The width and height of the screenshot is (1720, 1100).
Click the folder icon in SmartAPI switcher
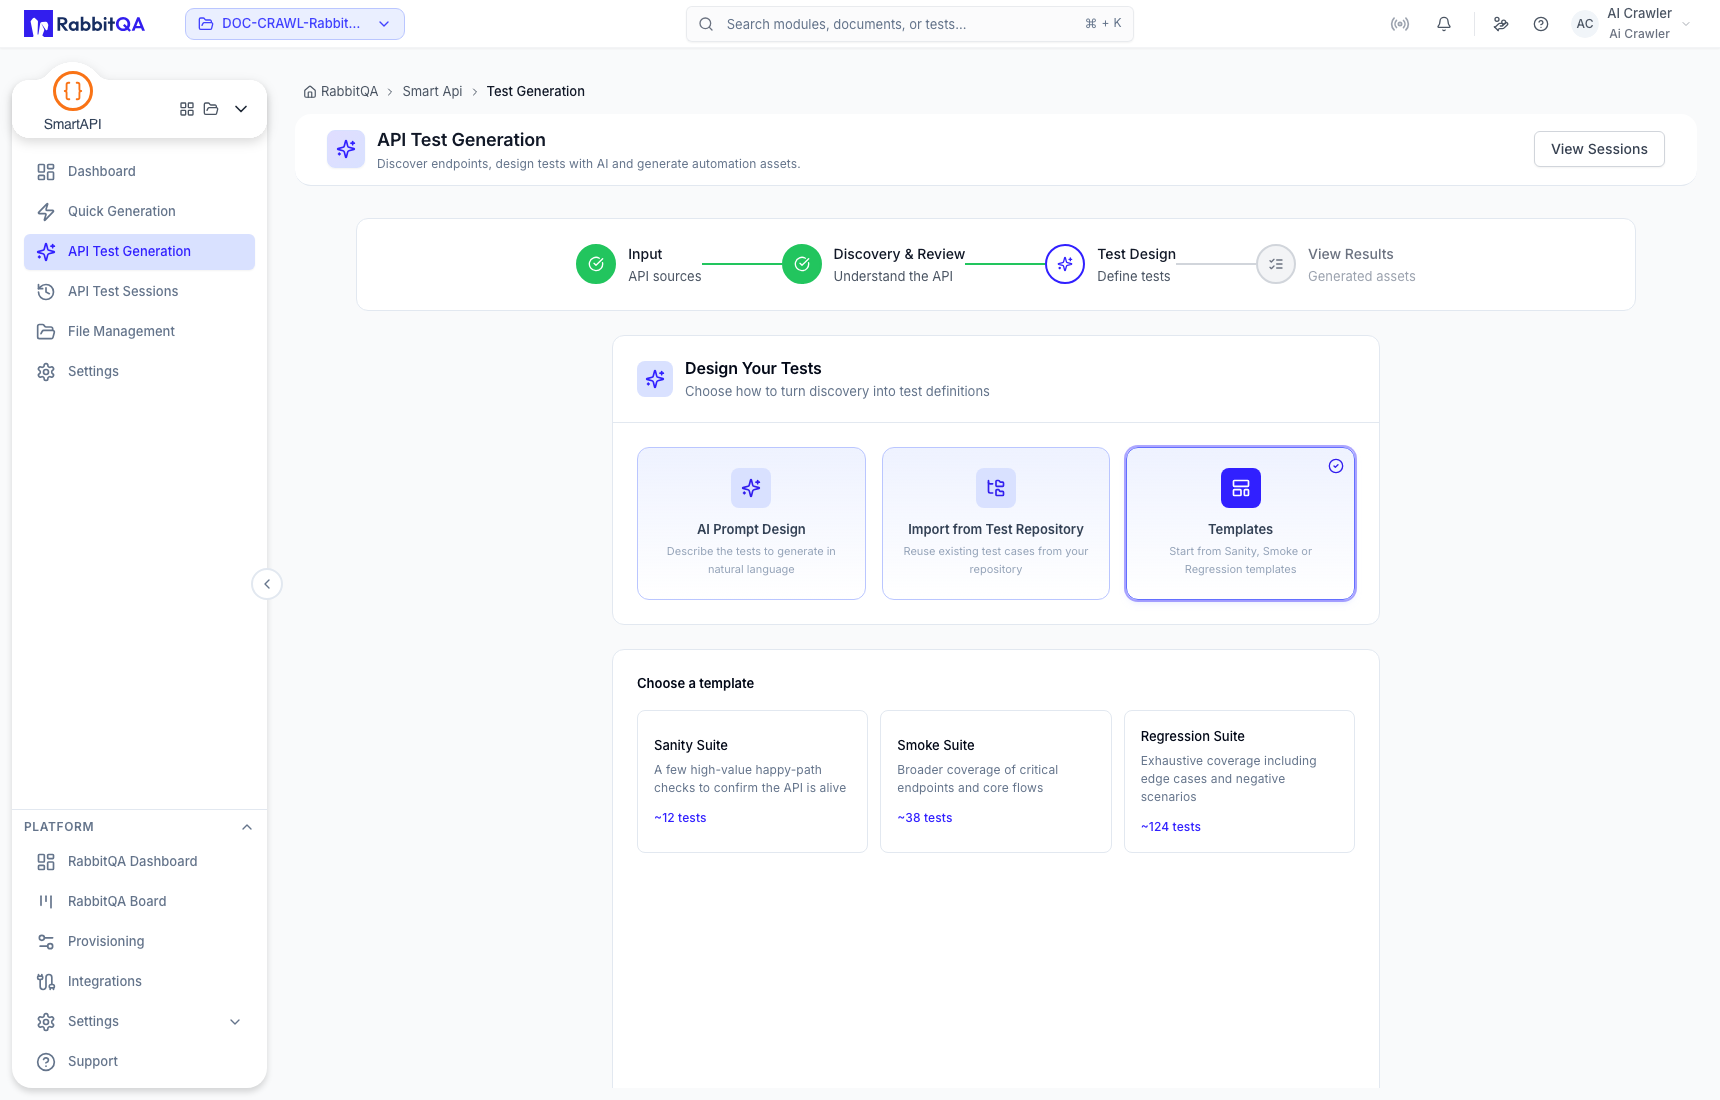(x=211, y=109)
